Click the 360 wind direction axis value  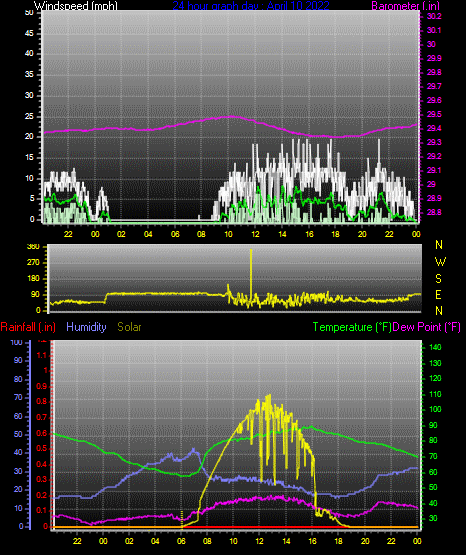(33, 247)
